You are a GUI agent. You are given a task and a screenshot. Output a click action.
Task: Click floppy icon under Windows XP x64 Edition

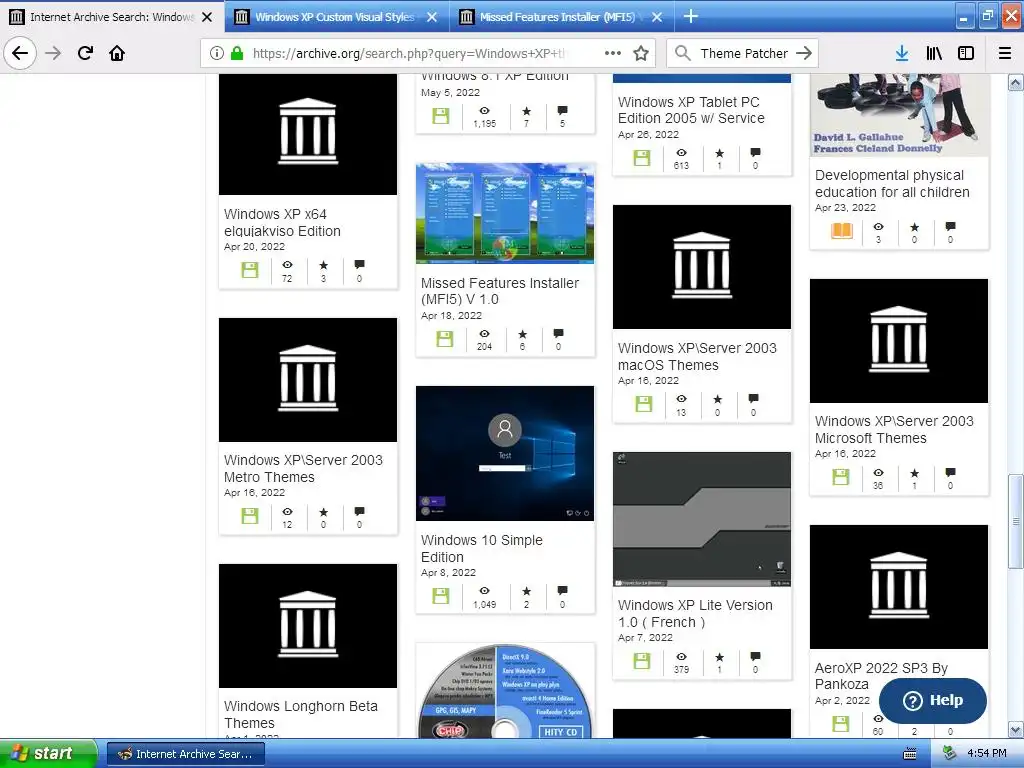pos(250,270)
